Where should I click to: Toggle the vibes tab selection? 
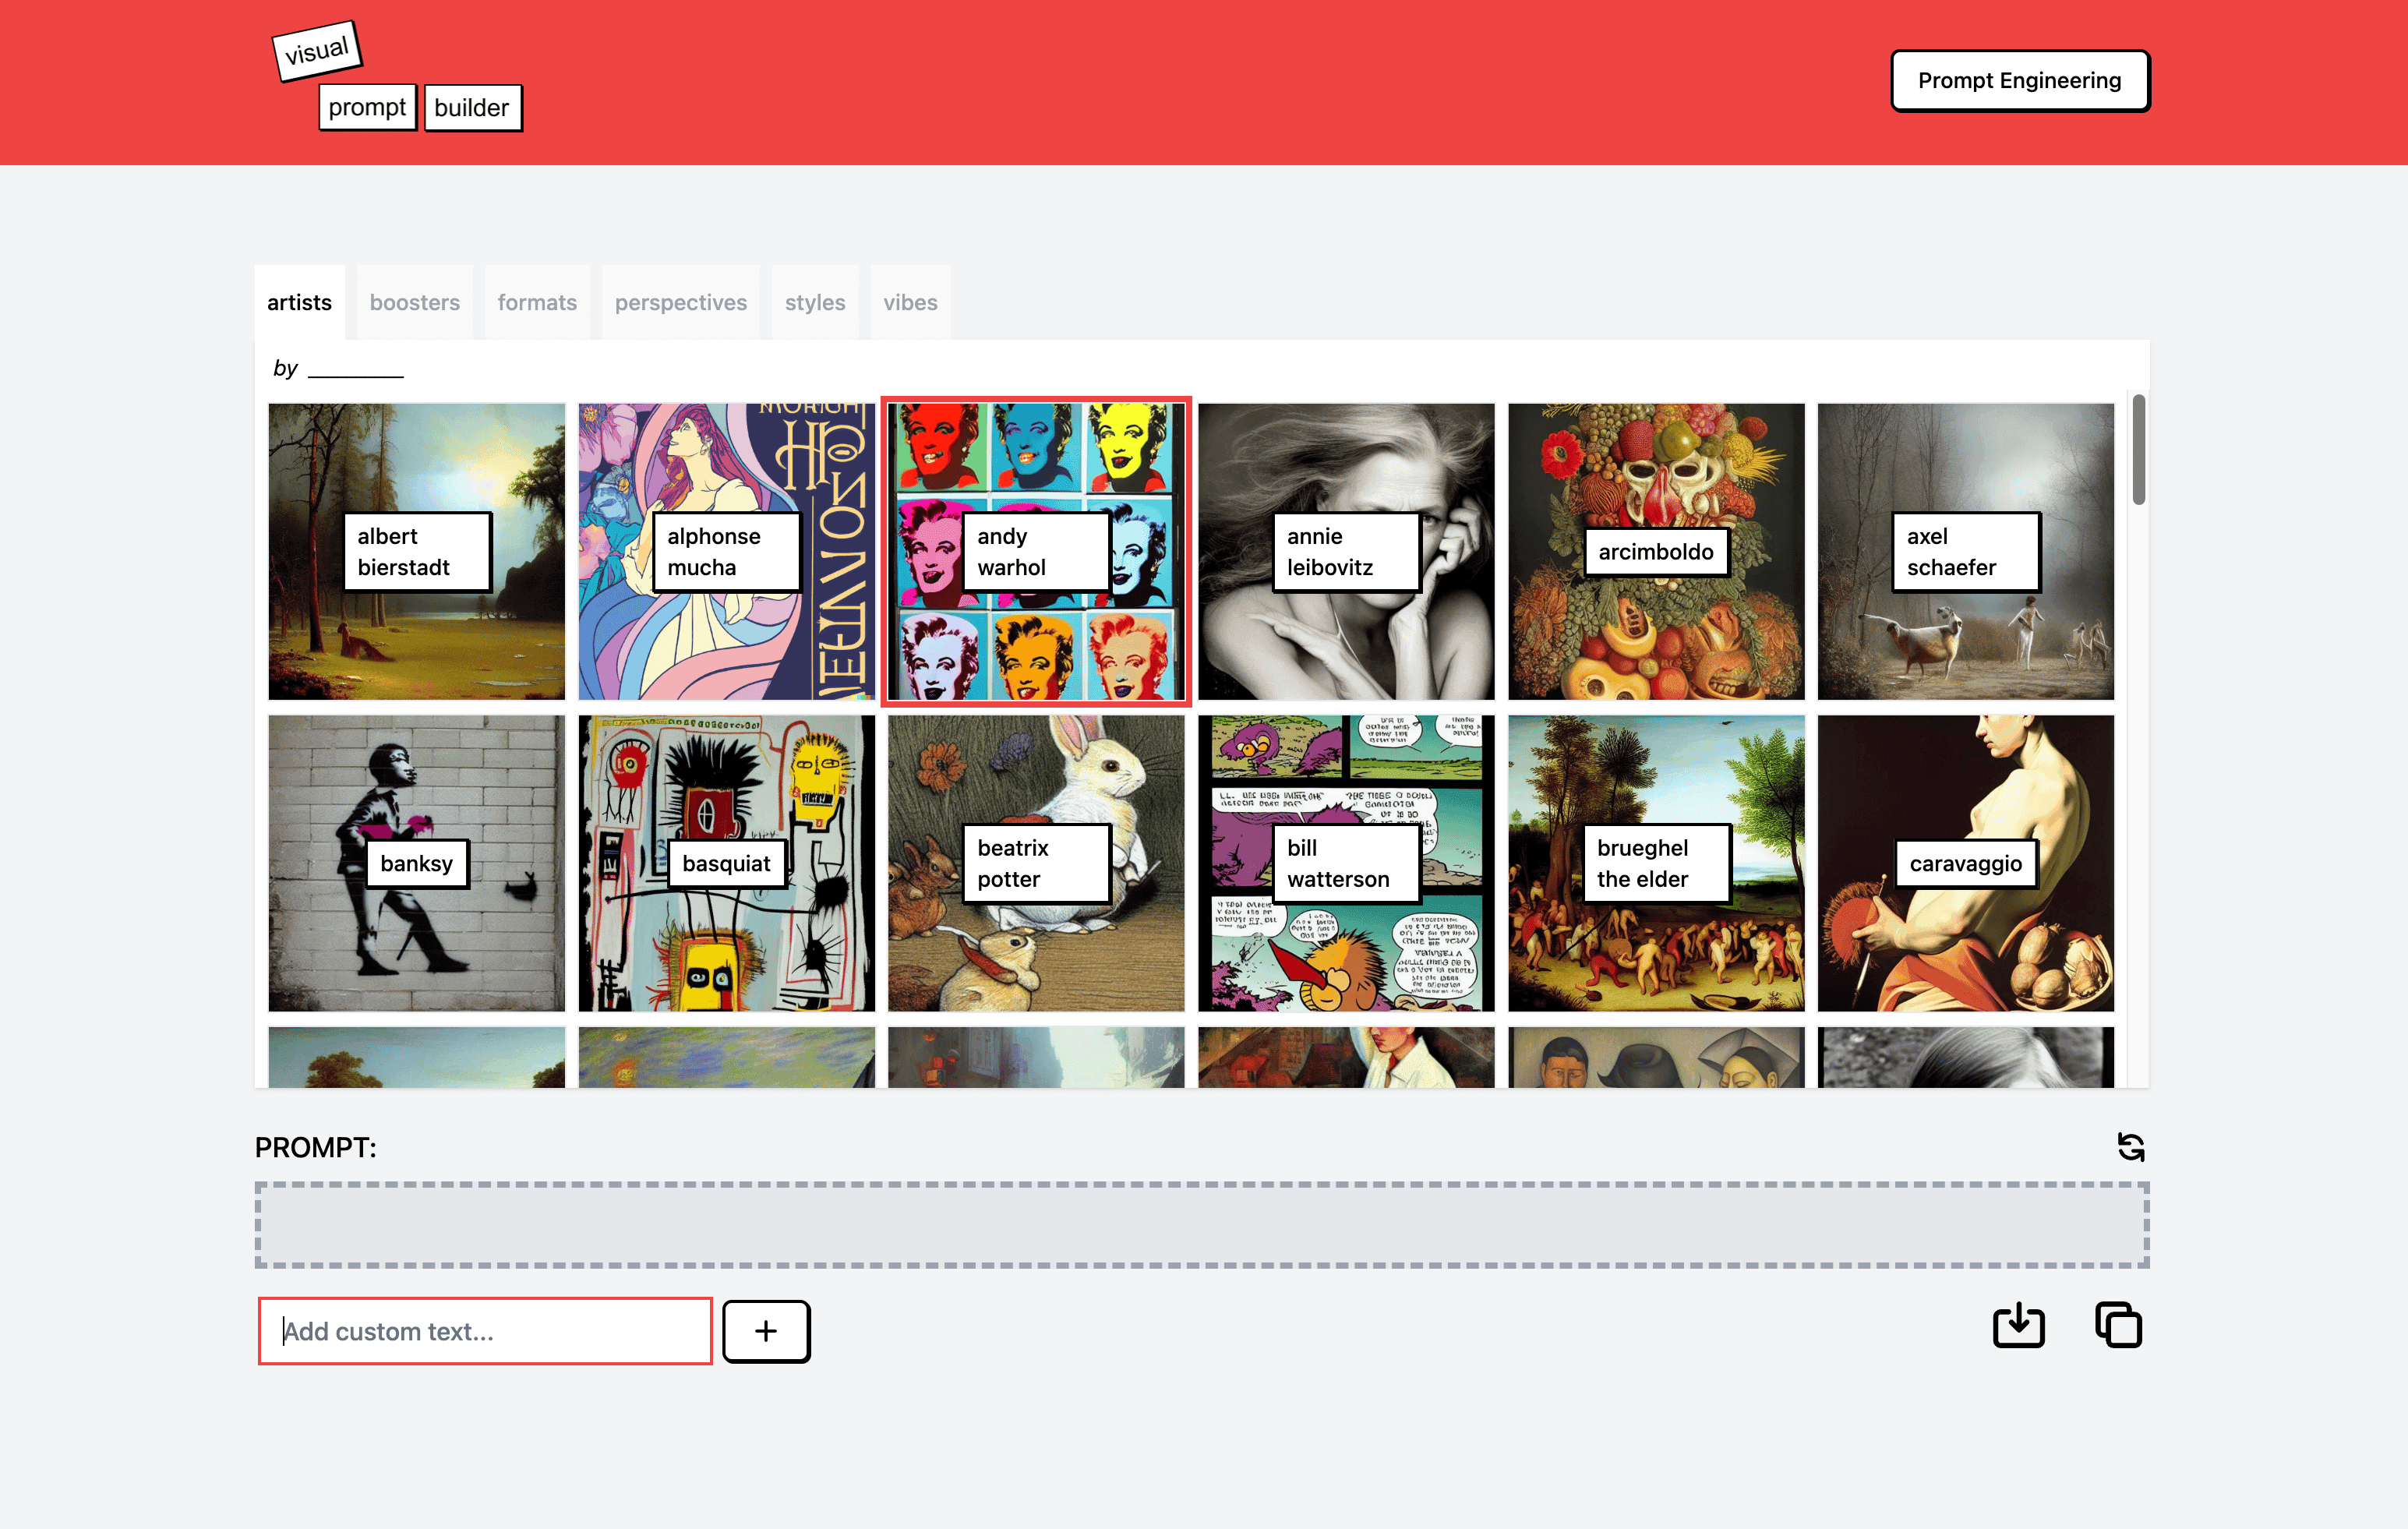911,302
